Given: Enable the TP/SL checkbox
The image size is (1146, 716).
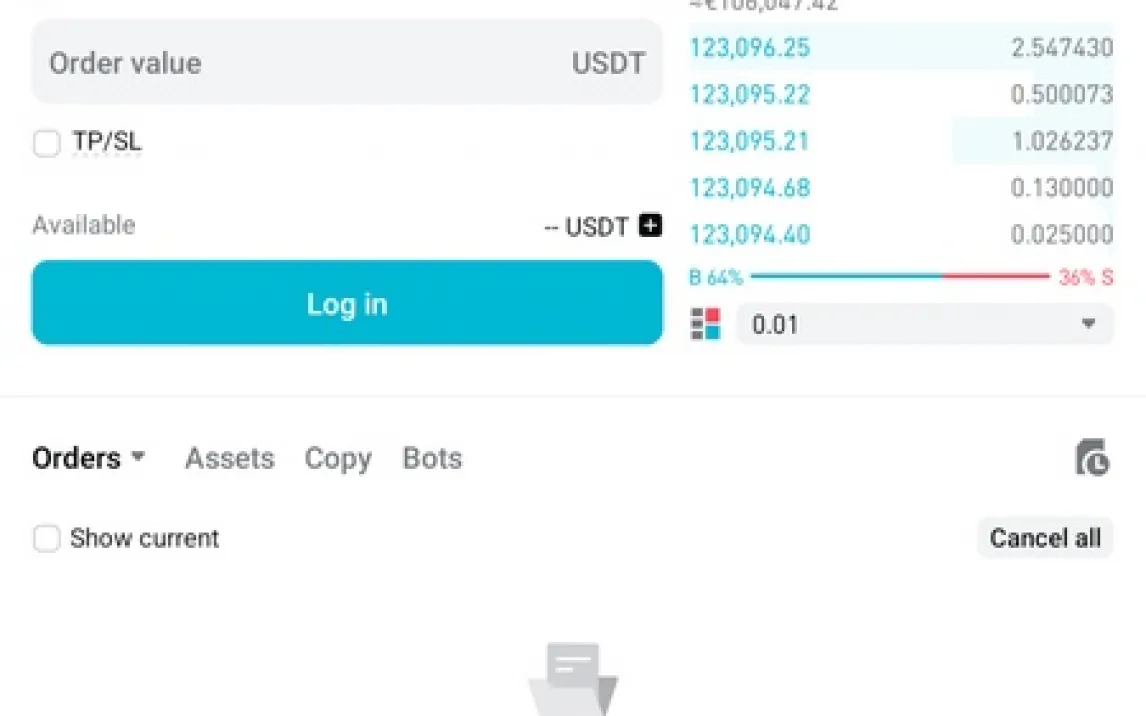Looking at the screenshot, I should pyautogui.click(x=47, y=143).
